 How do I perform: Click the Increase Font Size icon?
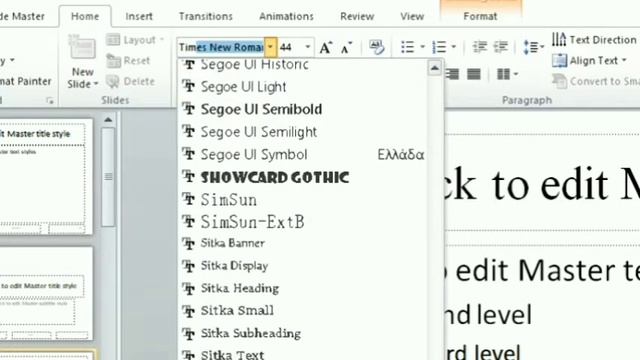coord(325,48)
